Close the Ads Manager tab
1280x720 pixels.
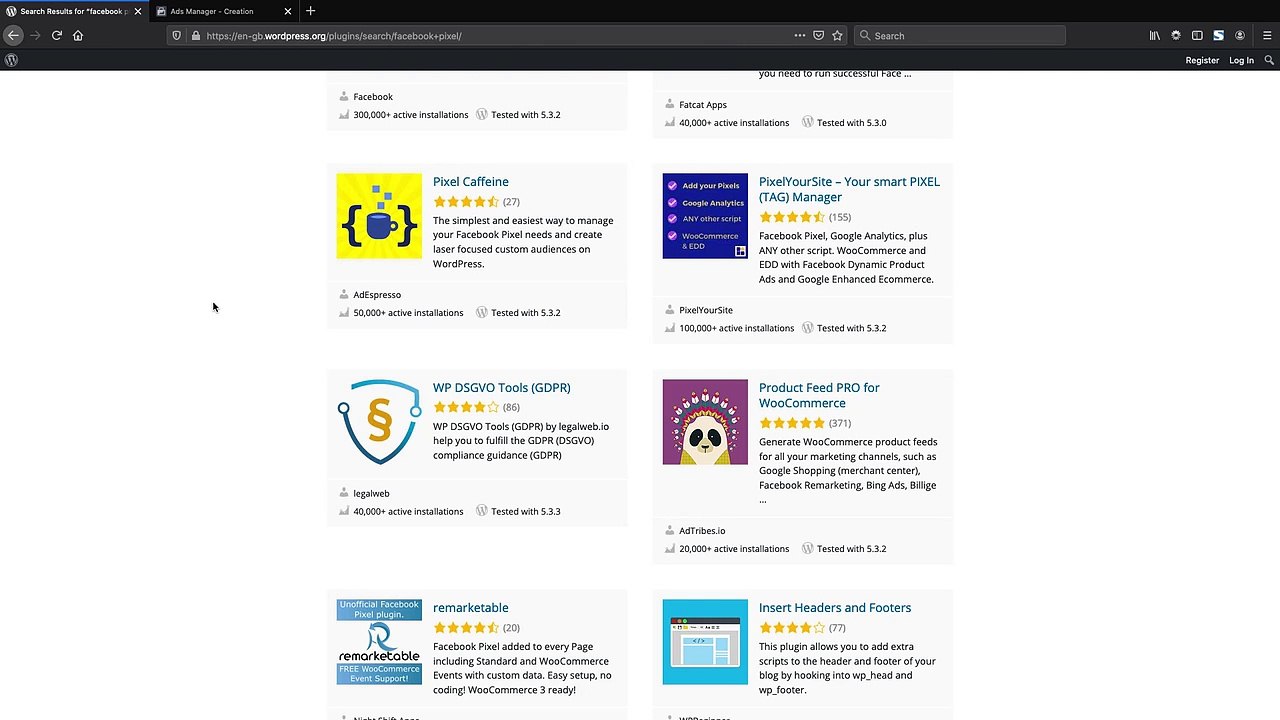pyautogui.click(x=288, y=11)
